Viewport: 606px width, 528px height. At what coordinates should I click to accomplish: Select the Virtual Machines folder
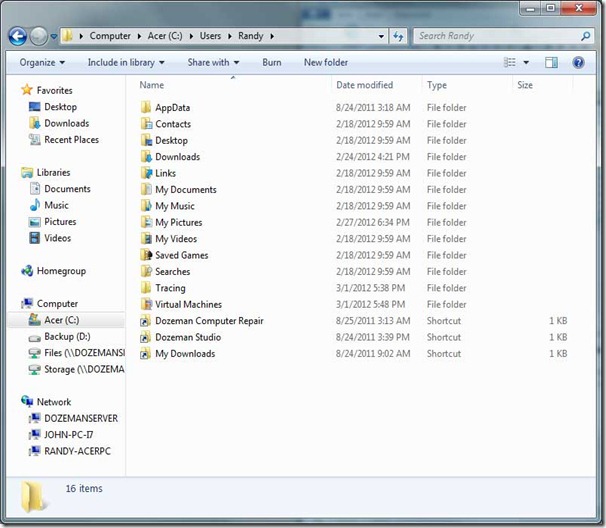(x=188, y=305)
